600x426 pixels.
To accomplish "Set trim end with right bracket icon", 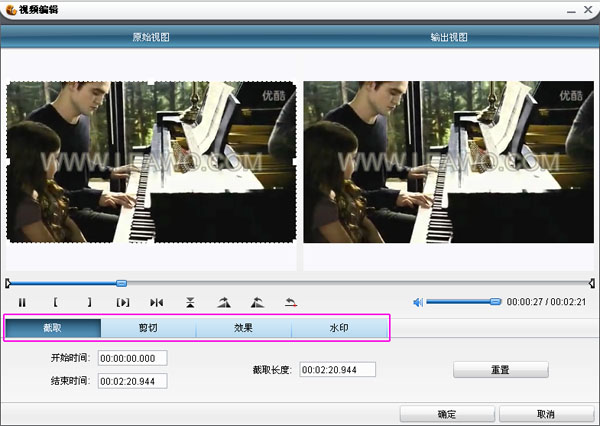I will click(x=89, y=302).
